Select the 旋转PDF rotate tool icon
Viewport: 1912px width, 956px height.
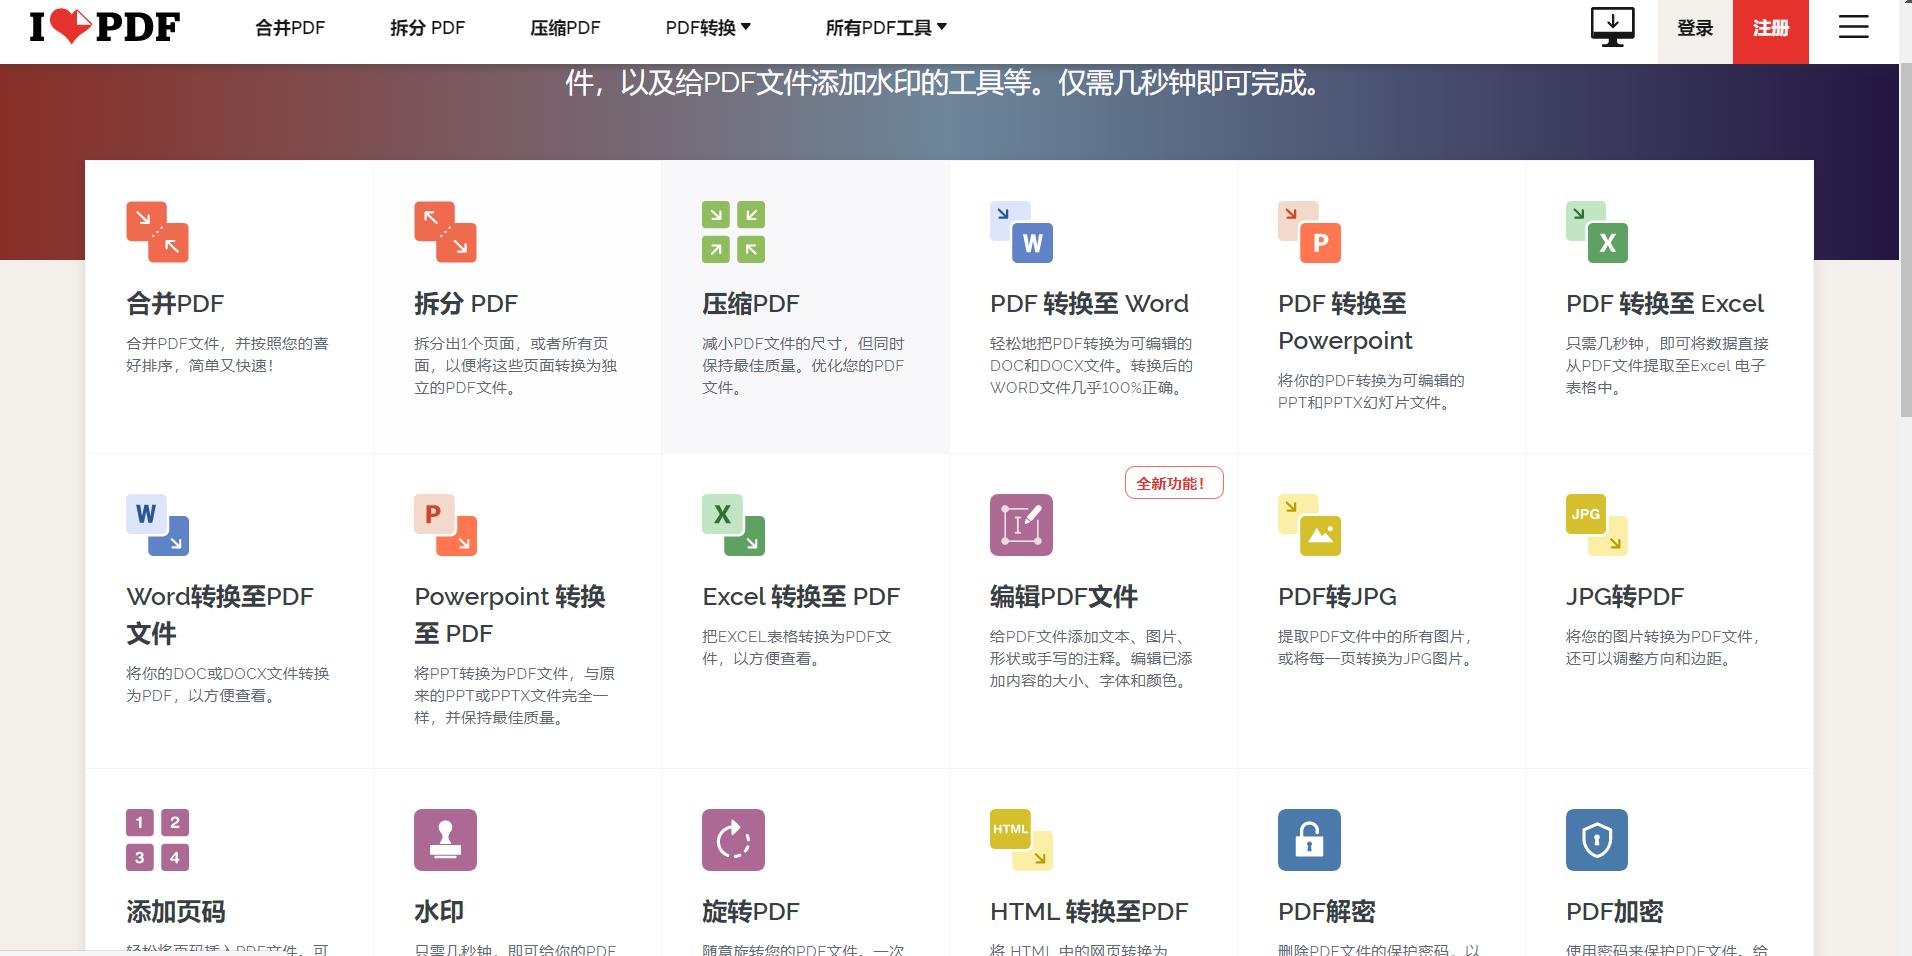click(x=733, y=840)
